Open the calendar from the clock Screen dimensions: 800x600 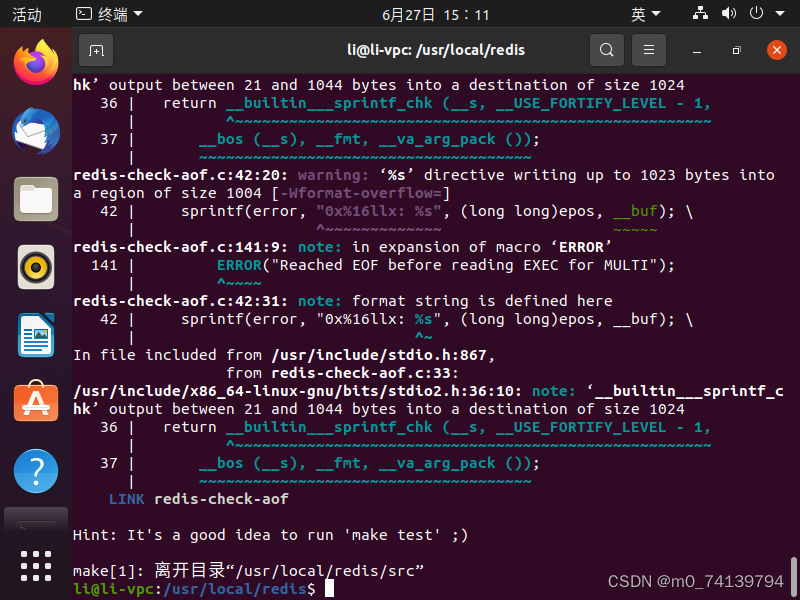tap(400, 13)
